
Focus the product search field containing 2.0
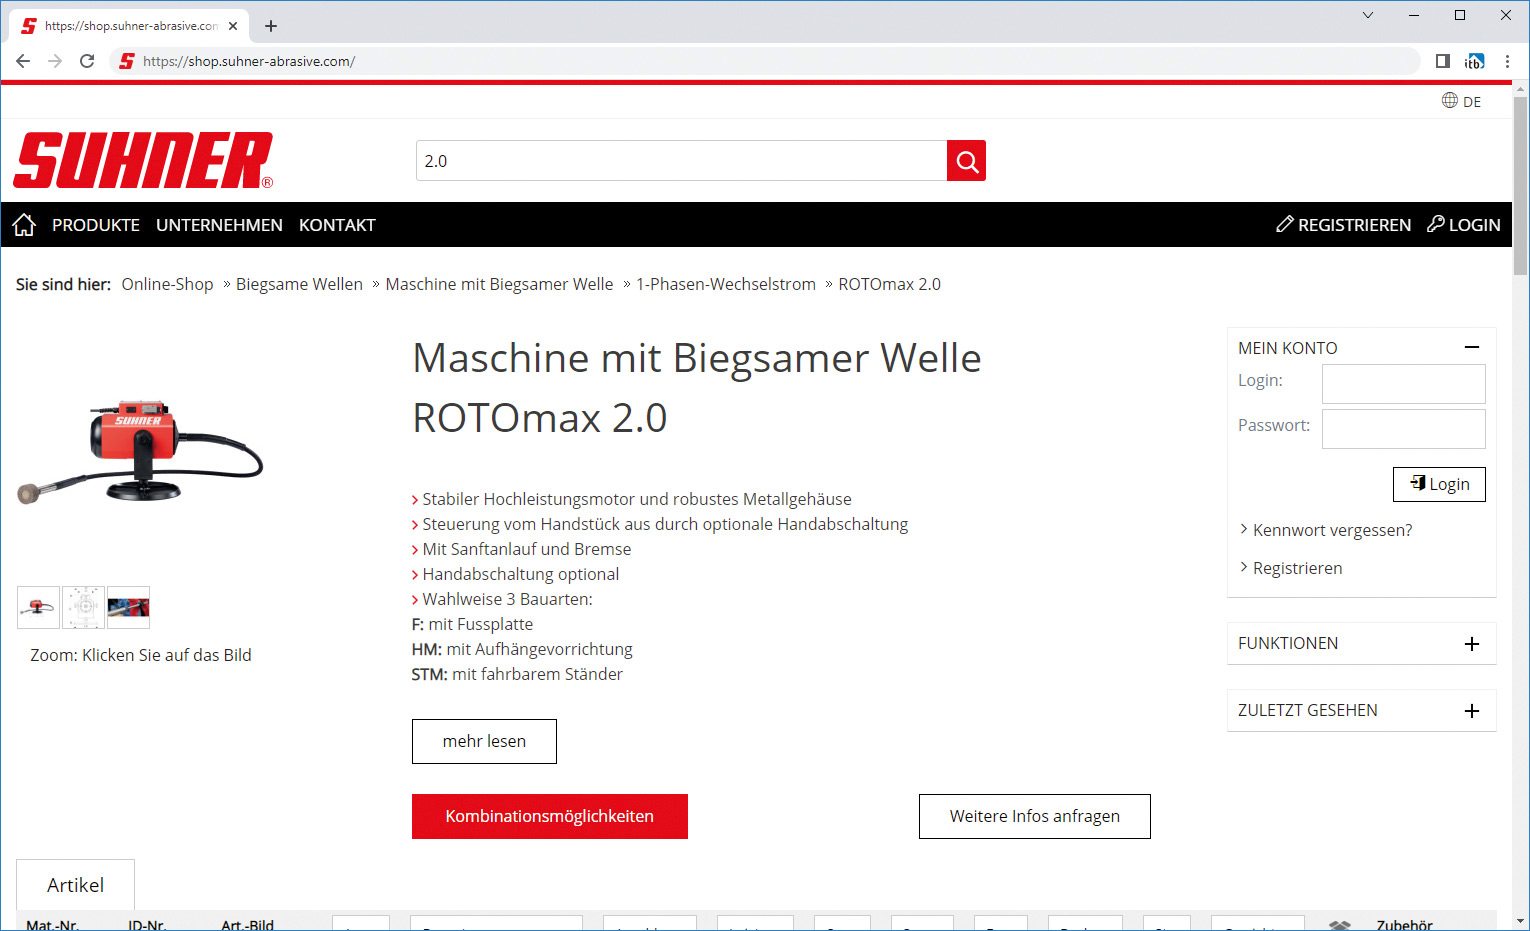point(681,161)
